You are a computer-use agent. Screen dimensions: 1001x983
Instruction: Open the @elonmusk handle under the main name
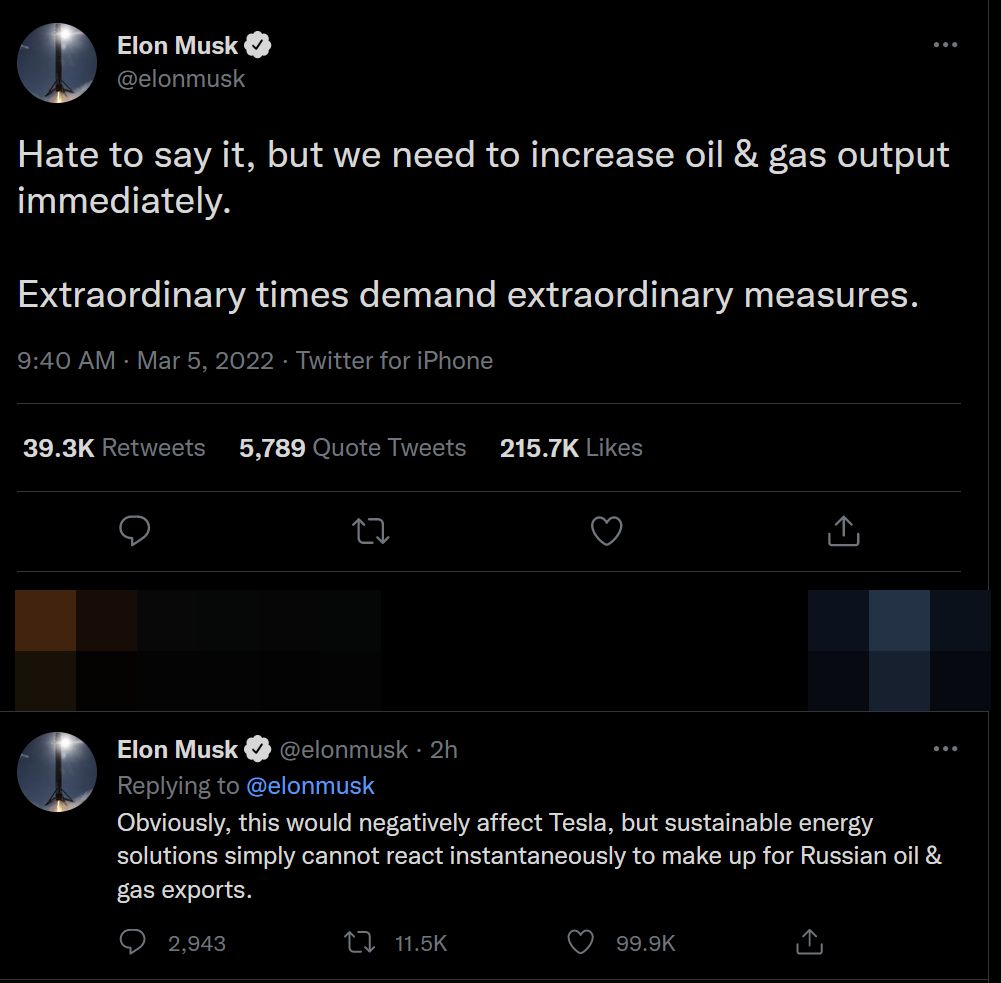(181, 79)
